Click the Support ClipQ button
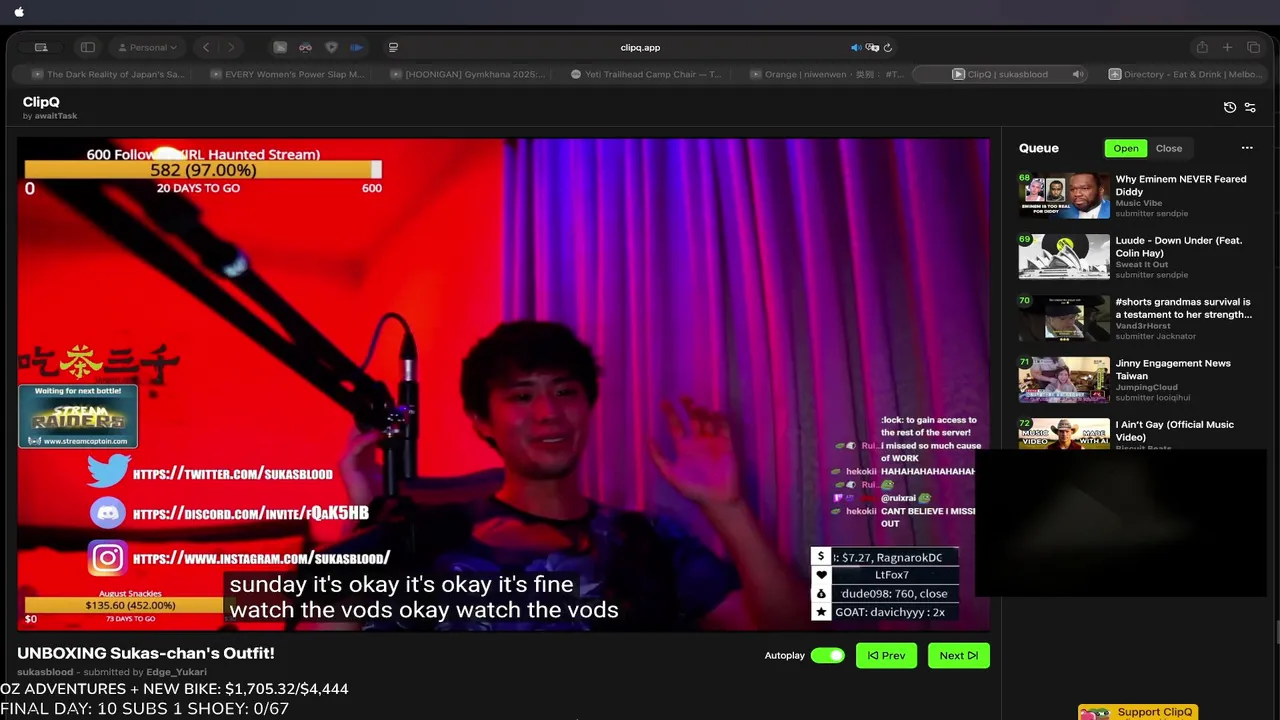1280x720 pixels. click(1138, 712)
